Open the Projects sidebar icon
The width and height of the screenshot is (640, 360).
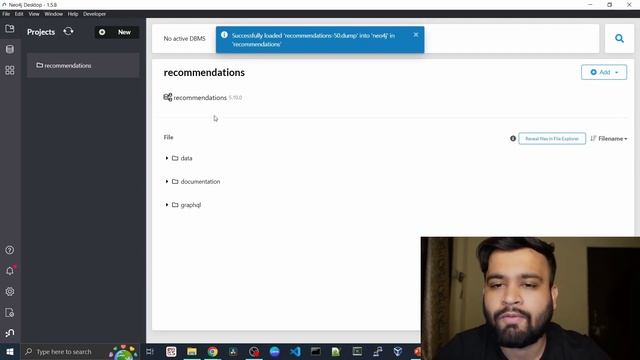(10, 29)
